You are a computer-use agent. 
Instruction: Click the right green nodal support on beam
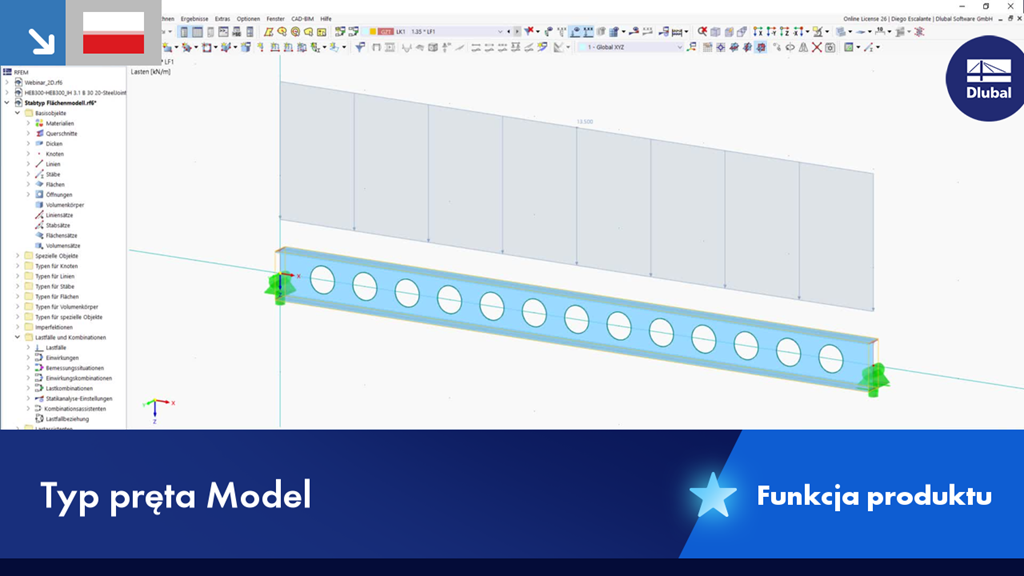[874, 379]
